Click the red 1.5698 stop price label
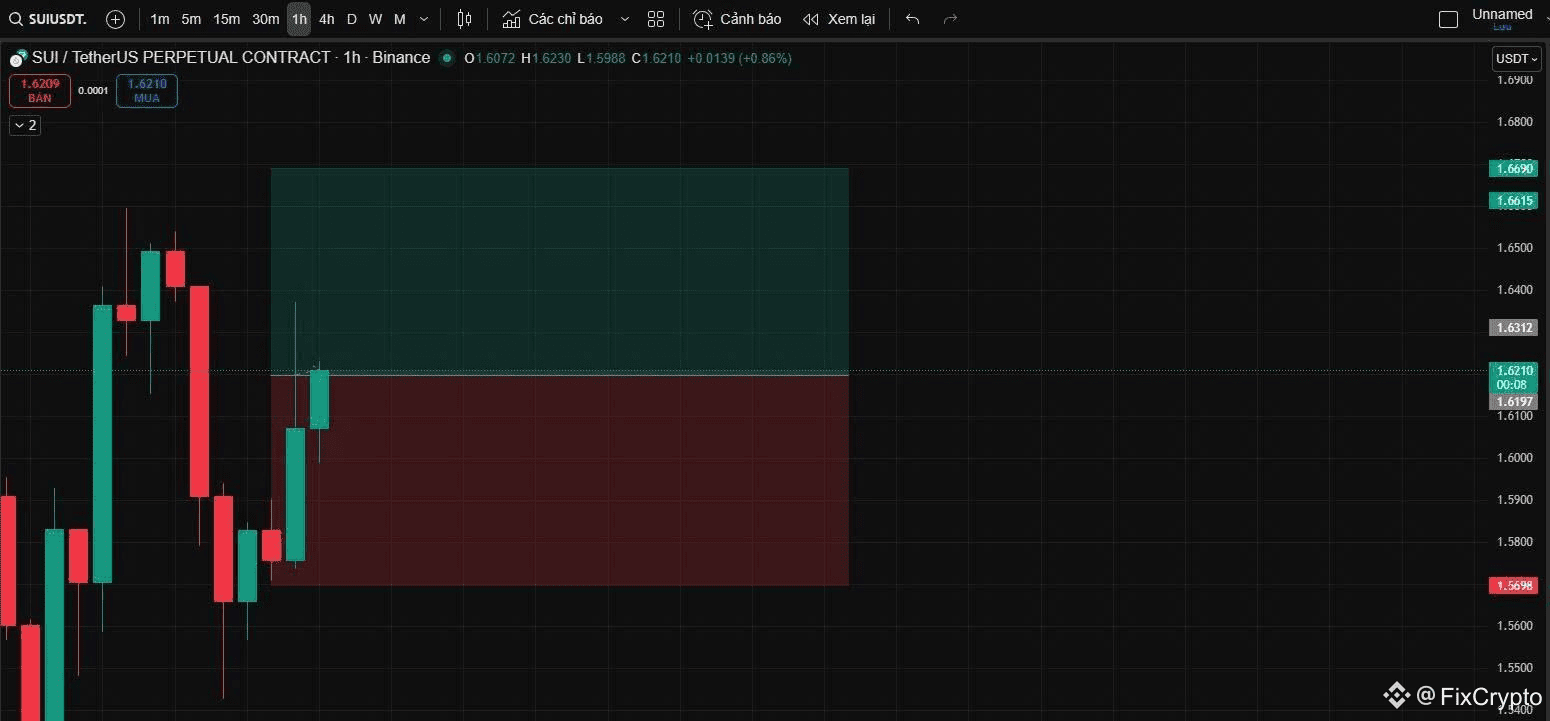This screenshot has width=1550, height=721. coord(1513,585)
